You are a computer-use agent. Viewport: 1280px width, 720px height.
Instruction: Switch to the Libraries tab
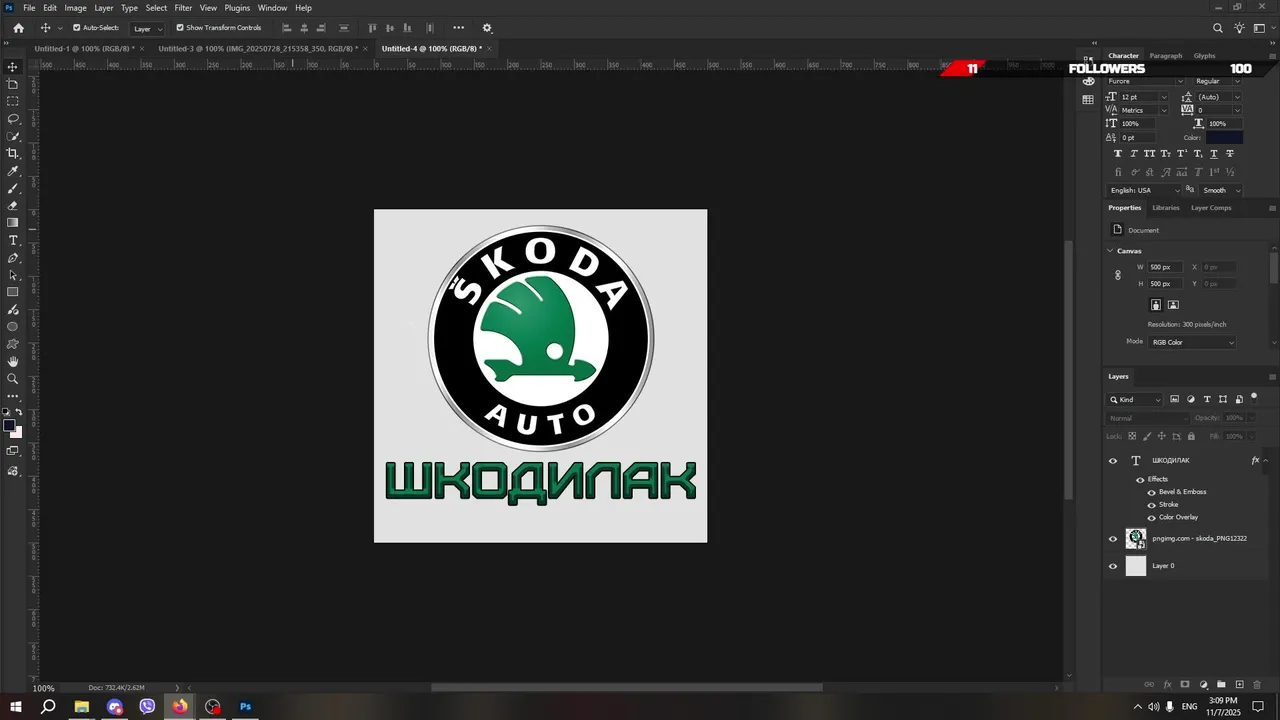coord(1165,208)
